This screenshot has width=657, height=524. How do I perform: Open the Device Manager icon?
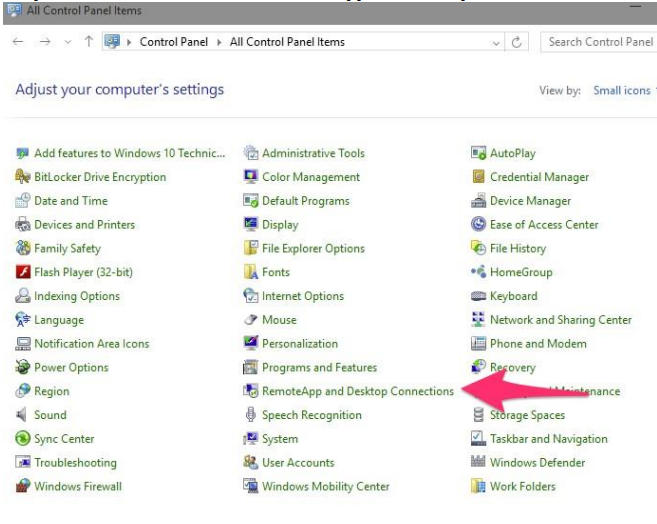click(x=479, y=201)
